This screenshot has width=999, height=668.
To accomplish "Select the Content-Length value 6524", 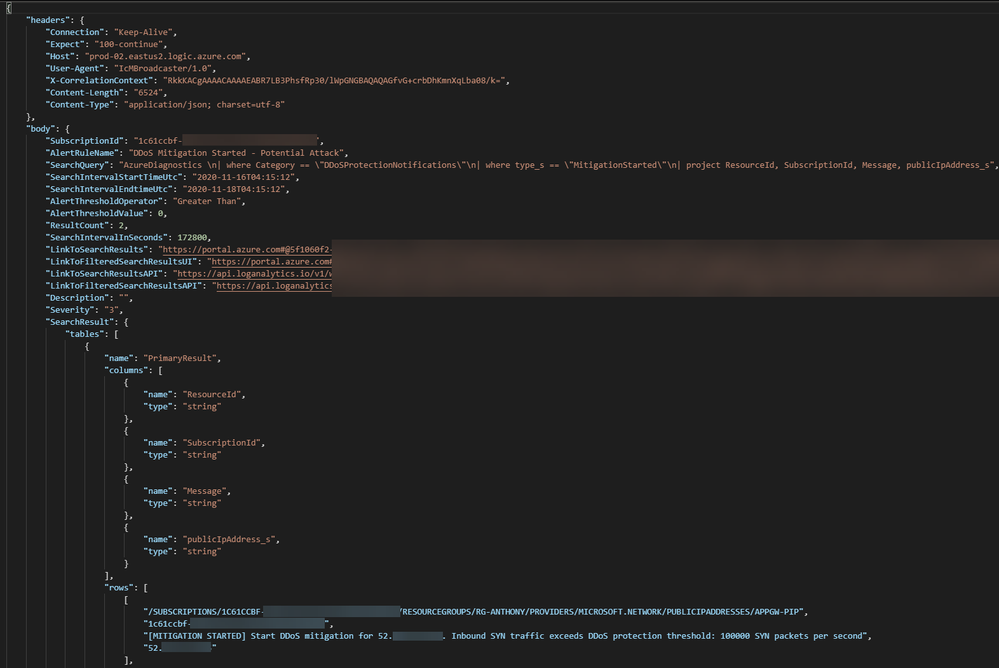I will (148, 92).
